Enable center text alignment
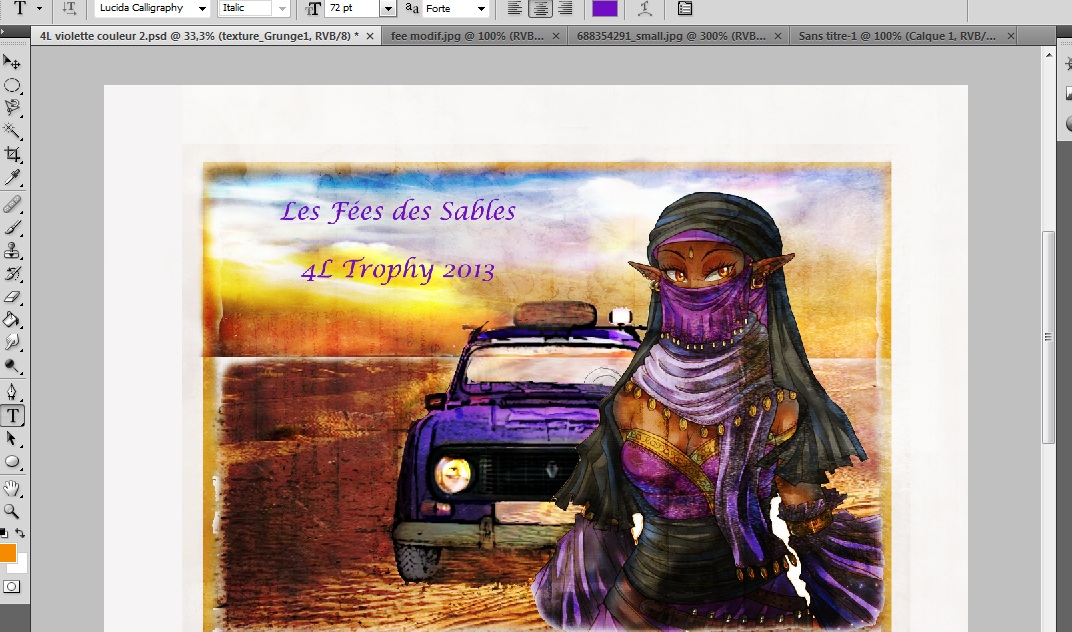This screenshot has width=1072, height=632. [541, 9]
